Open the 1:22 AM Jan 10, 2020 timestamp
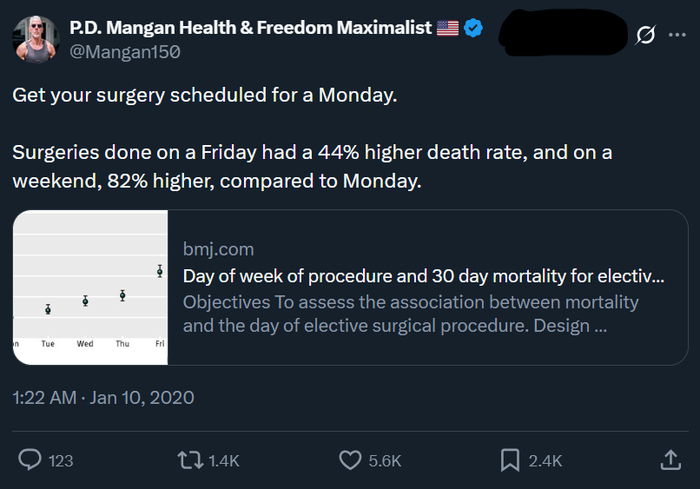Image resolution: width=700 pixels, height=489 pixels. (103, 397)
